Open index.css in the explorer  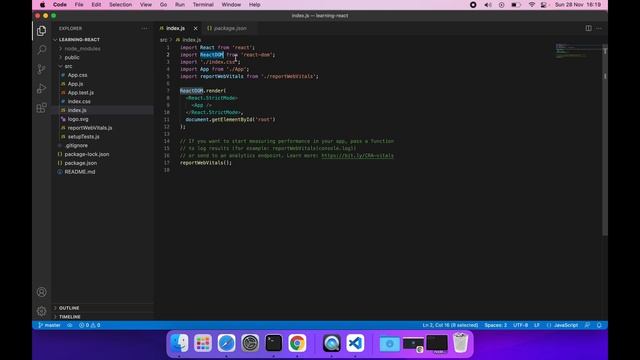pyautogui.click(x=79, y=101)
